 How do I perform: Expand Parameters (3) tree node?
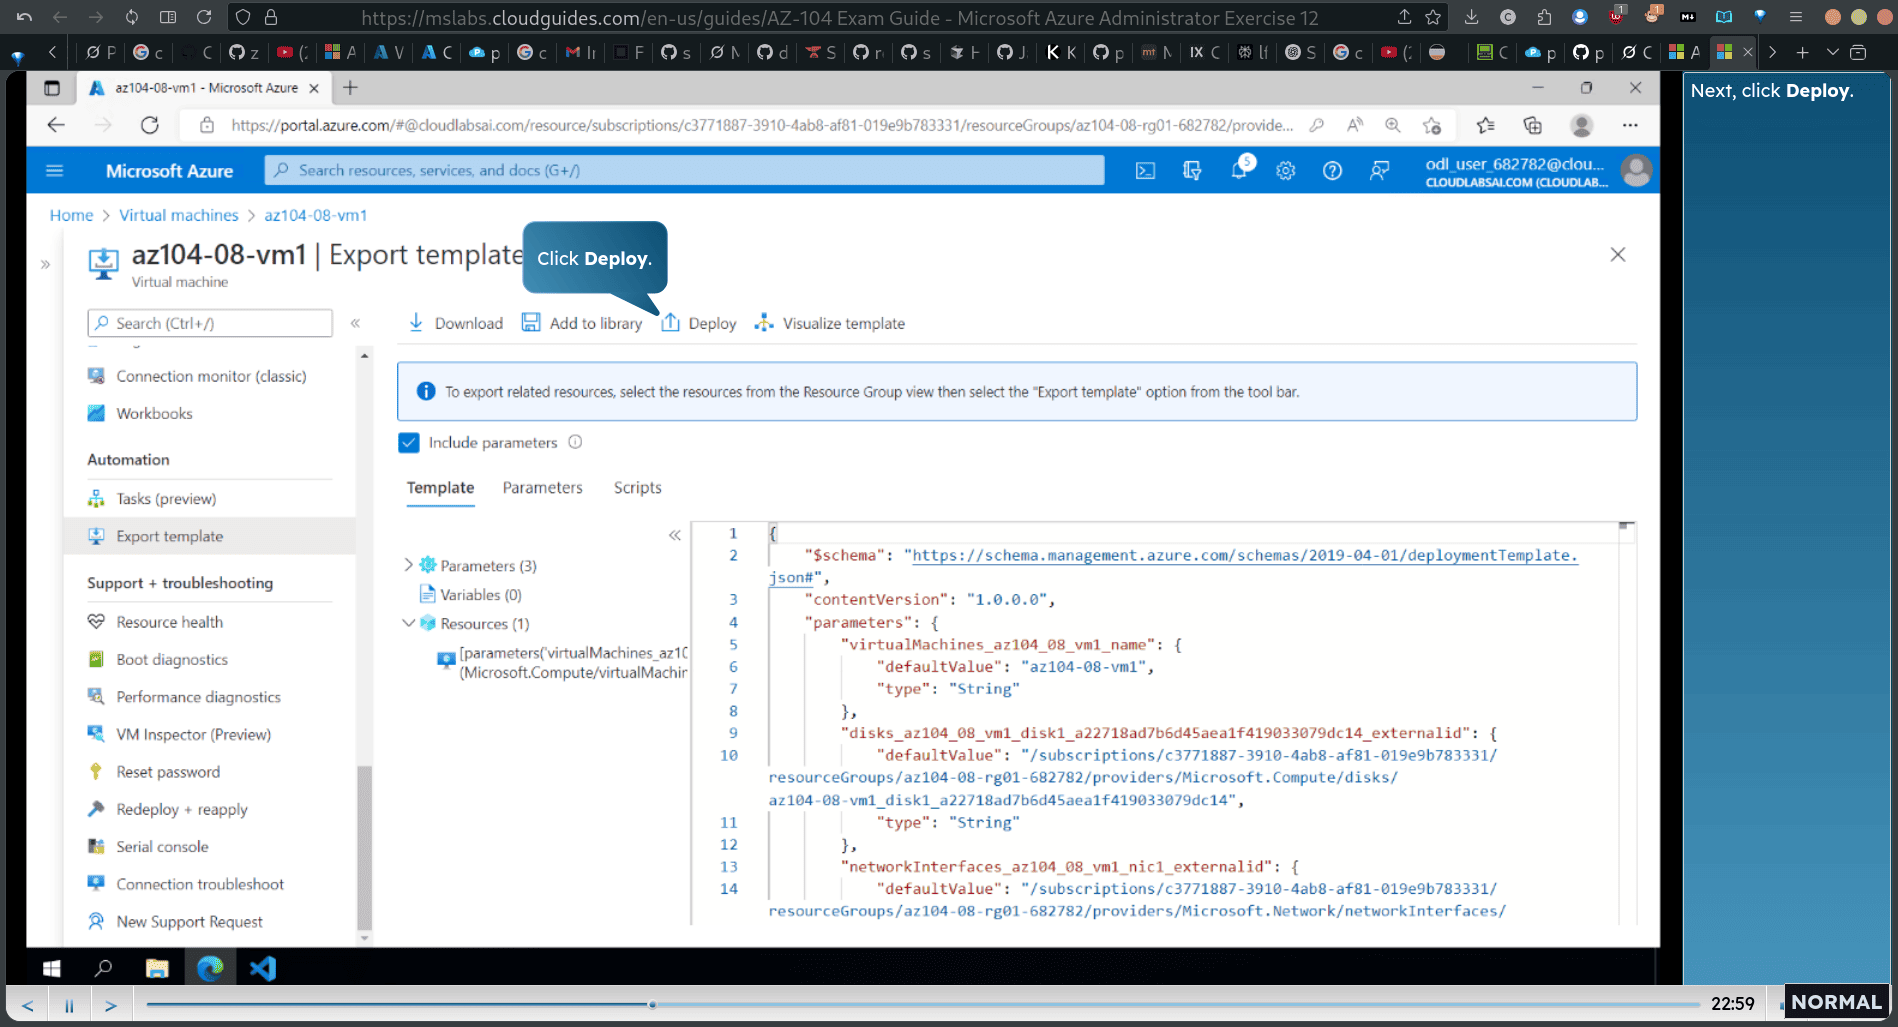408,565
